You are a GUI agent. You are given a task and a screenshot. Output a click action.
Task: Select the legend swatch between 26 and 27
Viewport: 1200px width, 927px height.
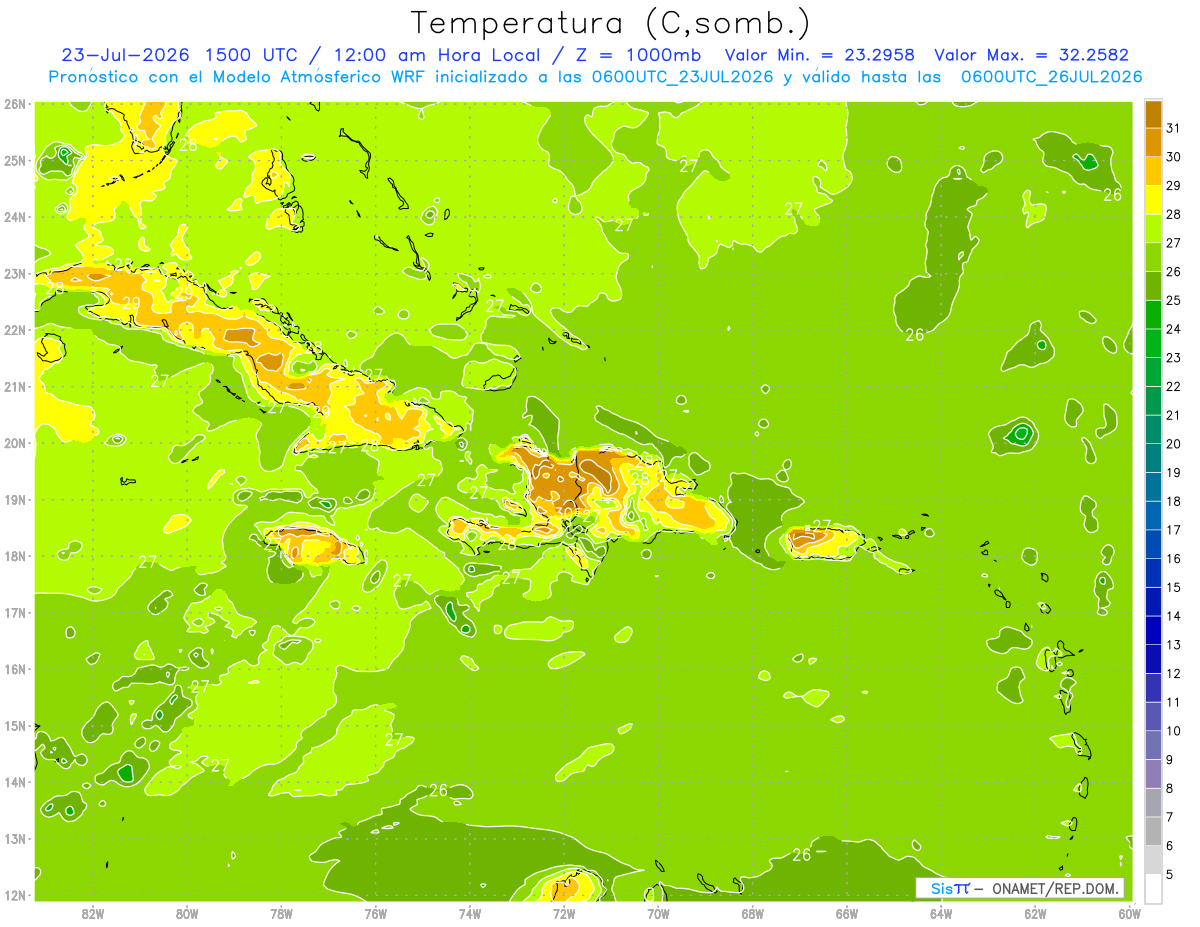(x=1153, y=257)
